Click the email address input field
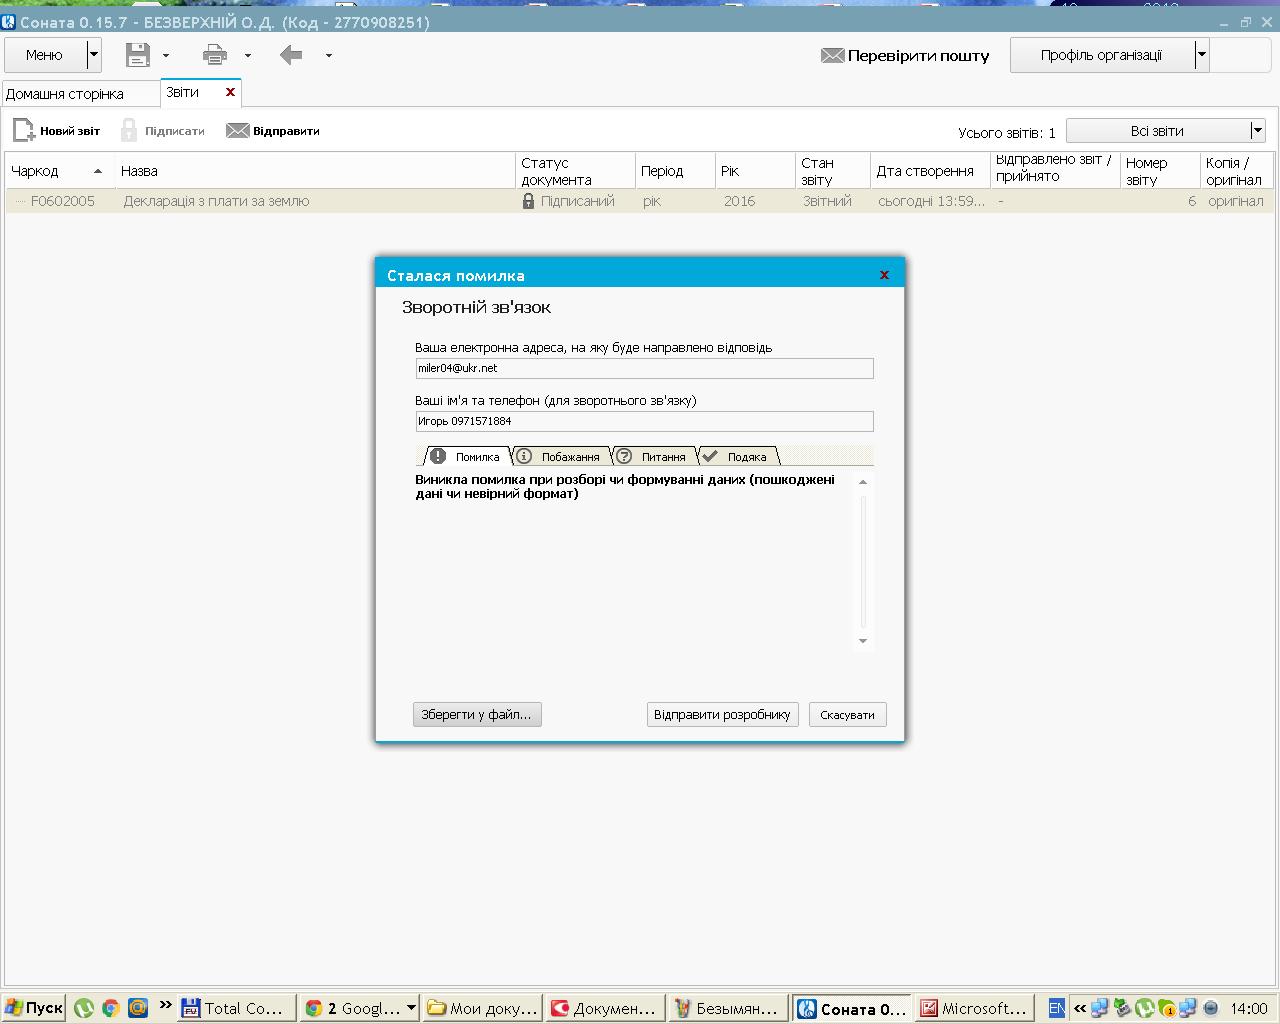This screenshot has height=1024, width=1280. pos(644,369)
